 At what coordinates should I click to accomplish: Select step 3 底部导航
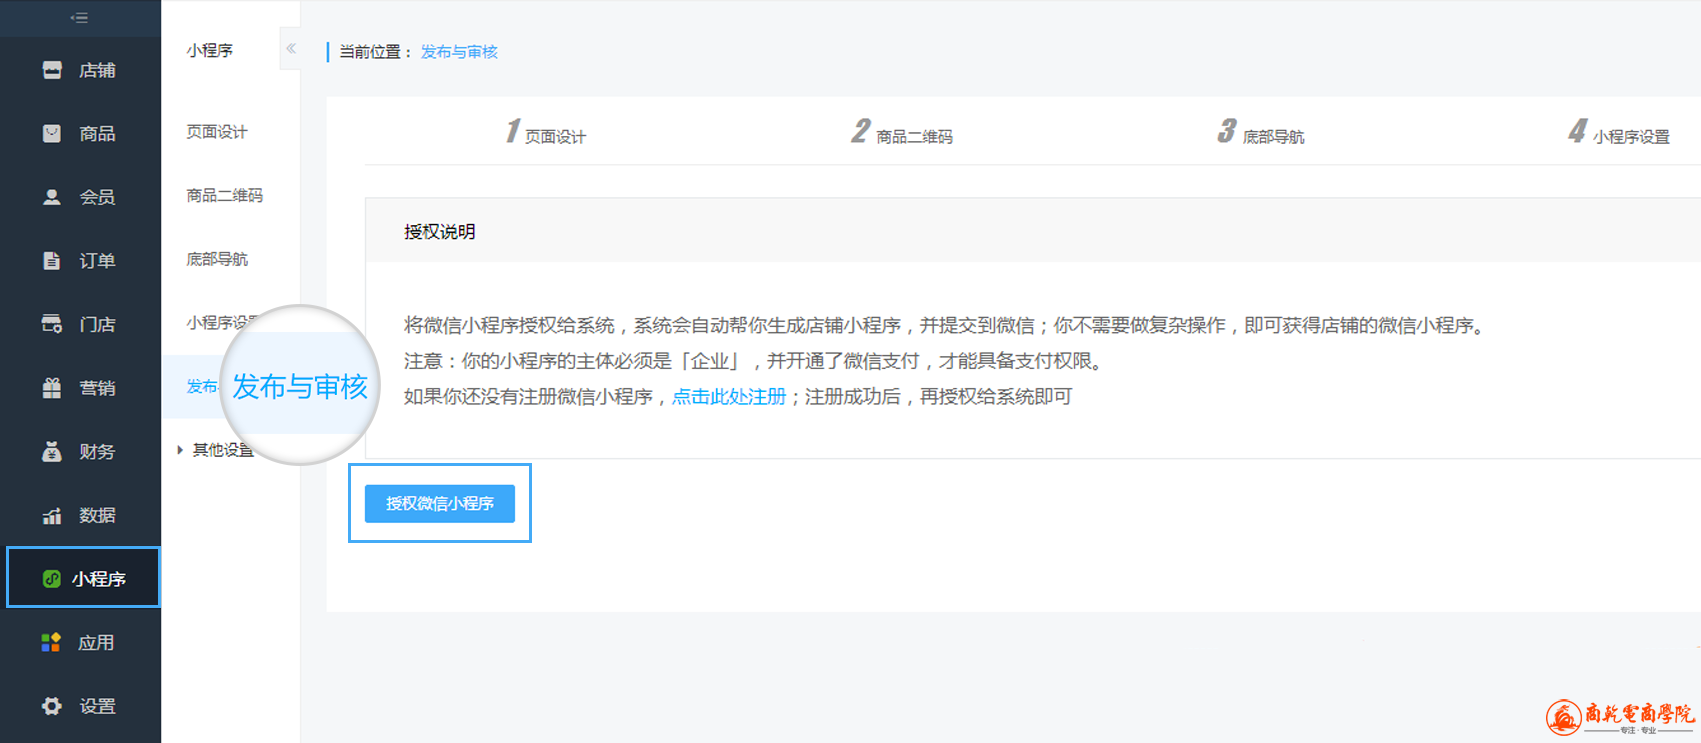point(1261,132)
